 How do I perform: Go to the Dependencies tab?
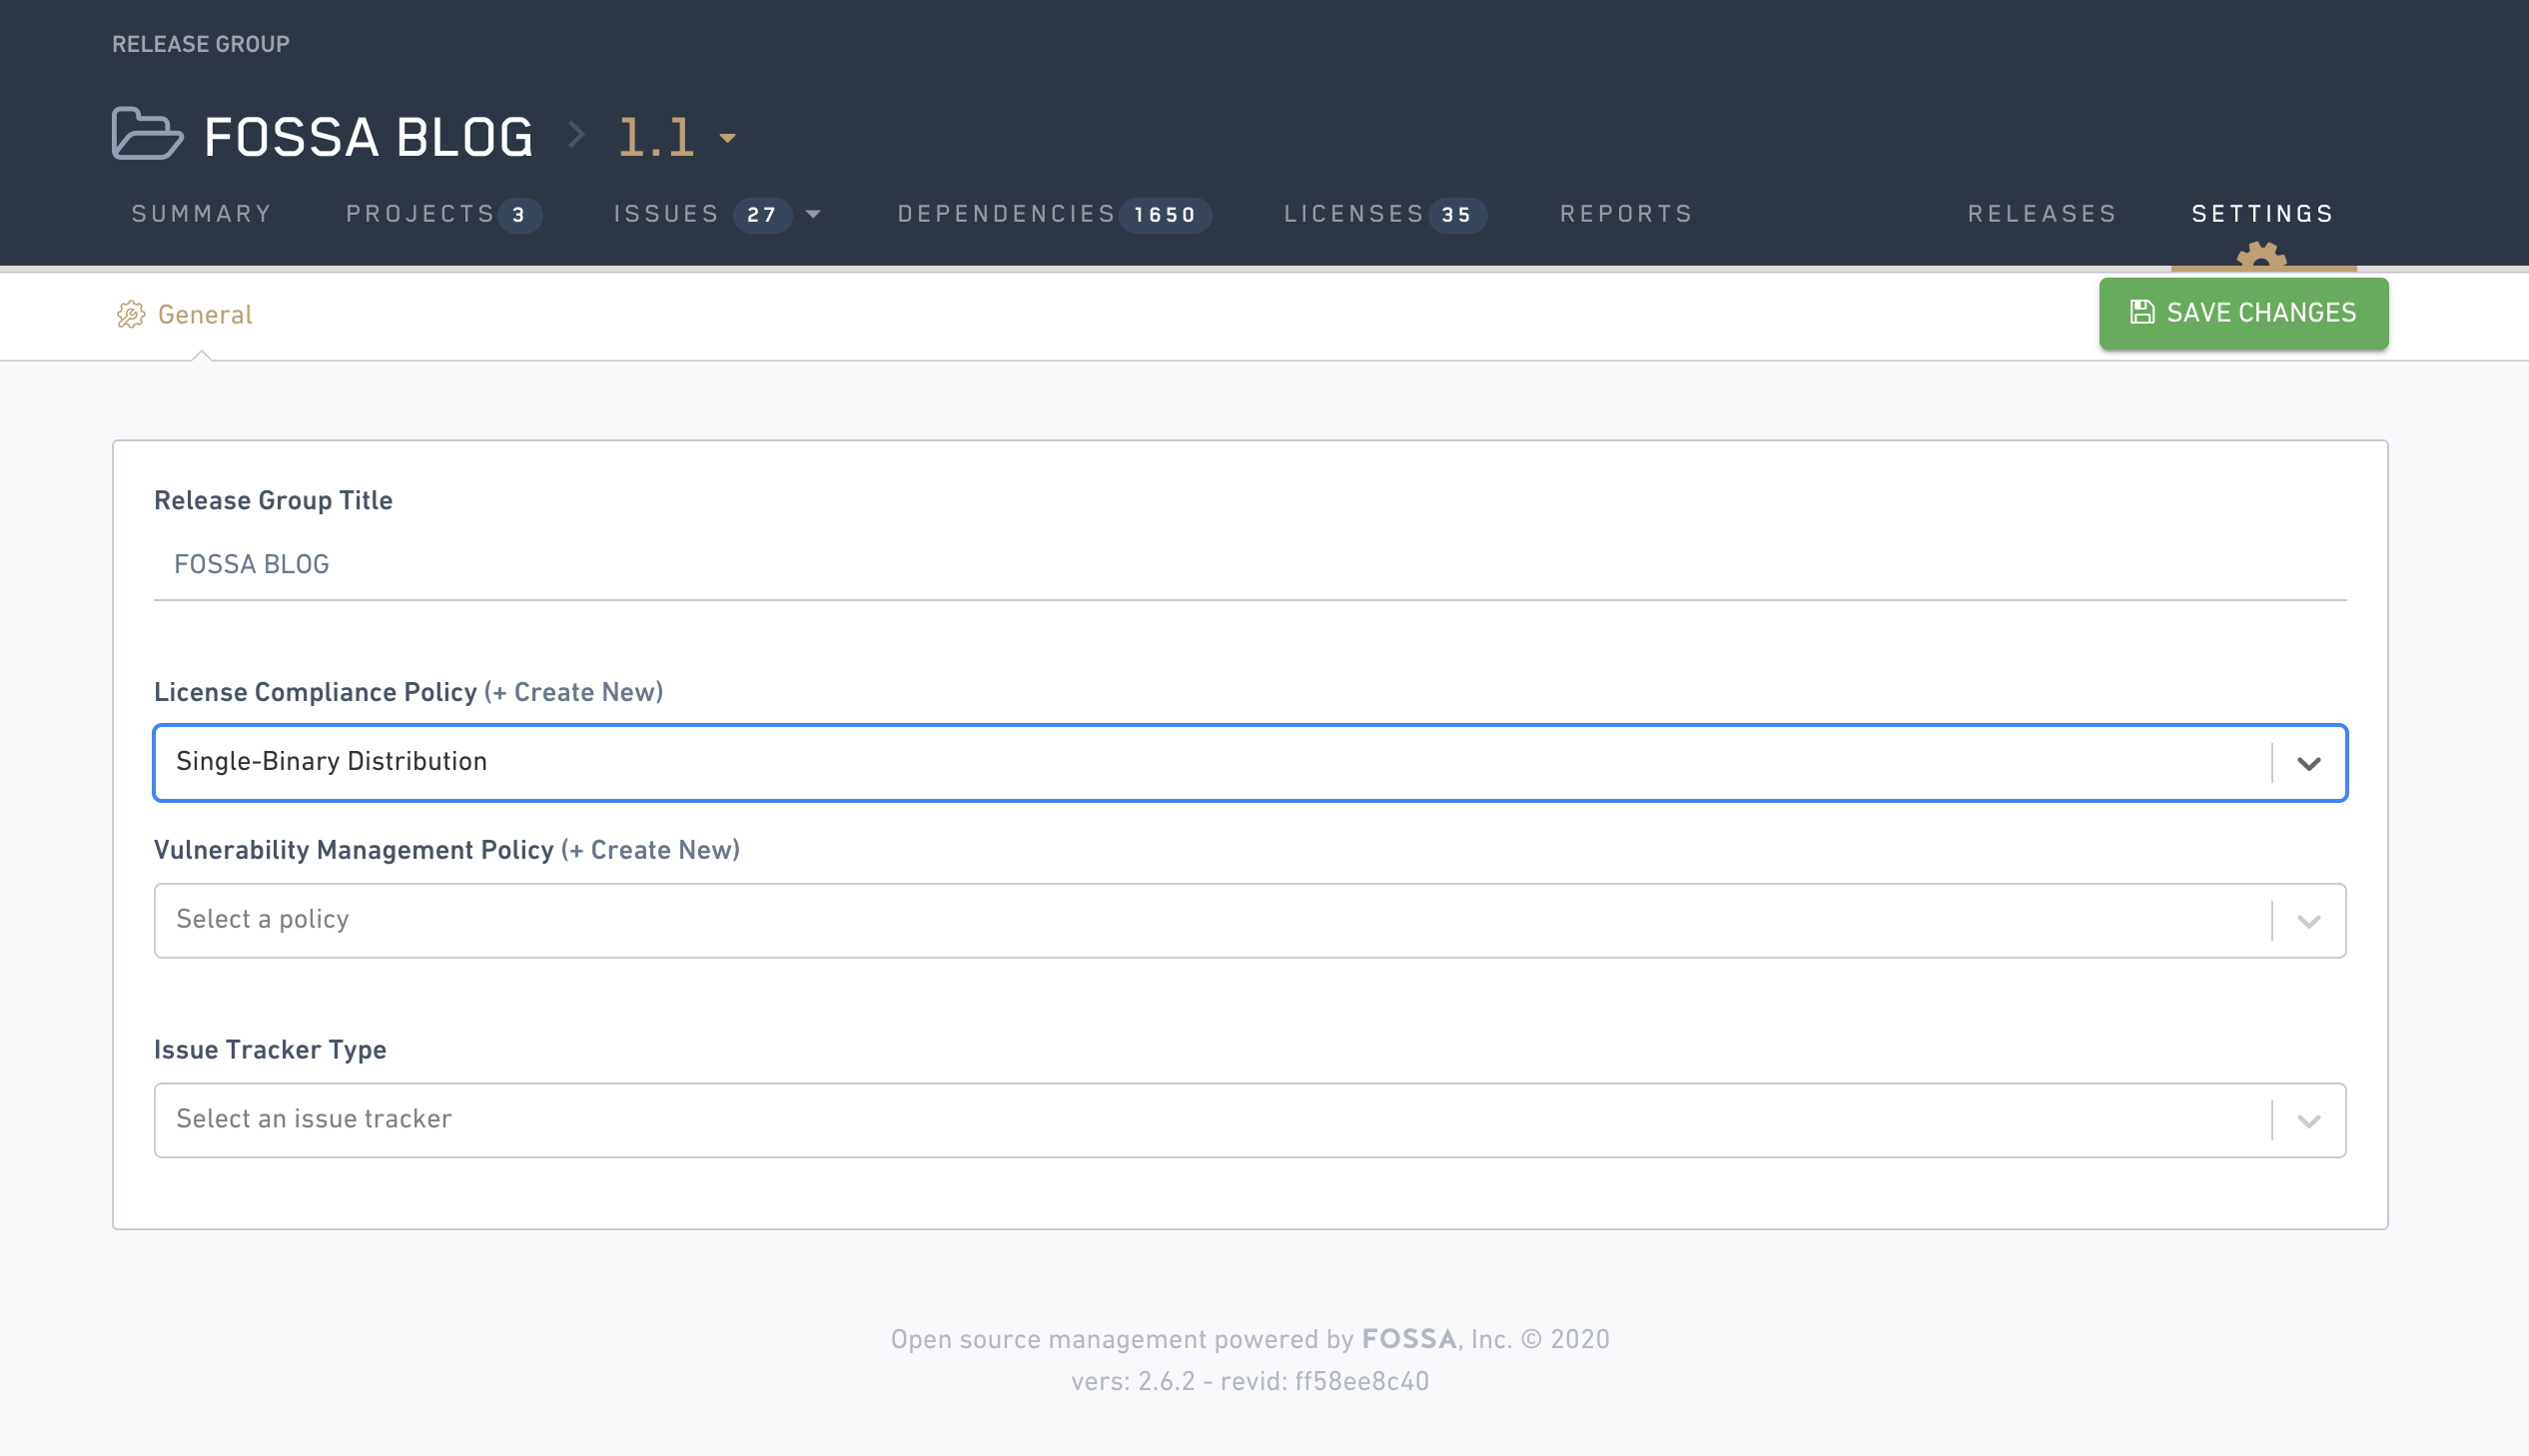[x=1006, y=214]
